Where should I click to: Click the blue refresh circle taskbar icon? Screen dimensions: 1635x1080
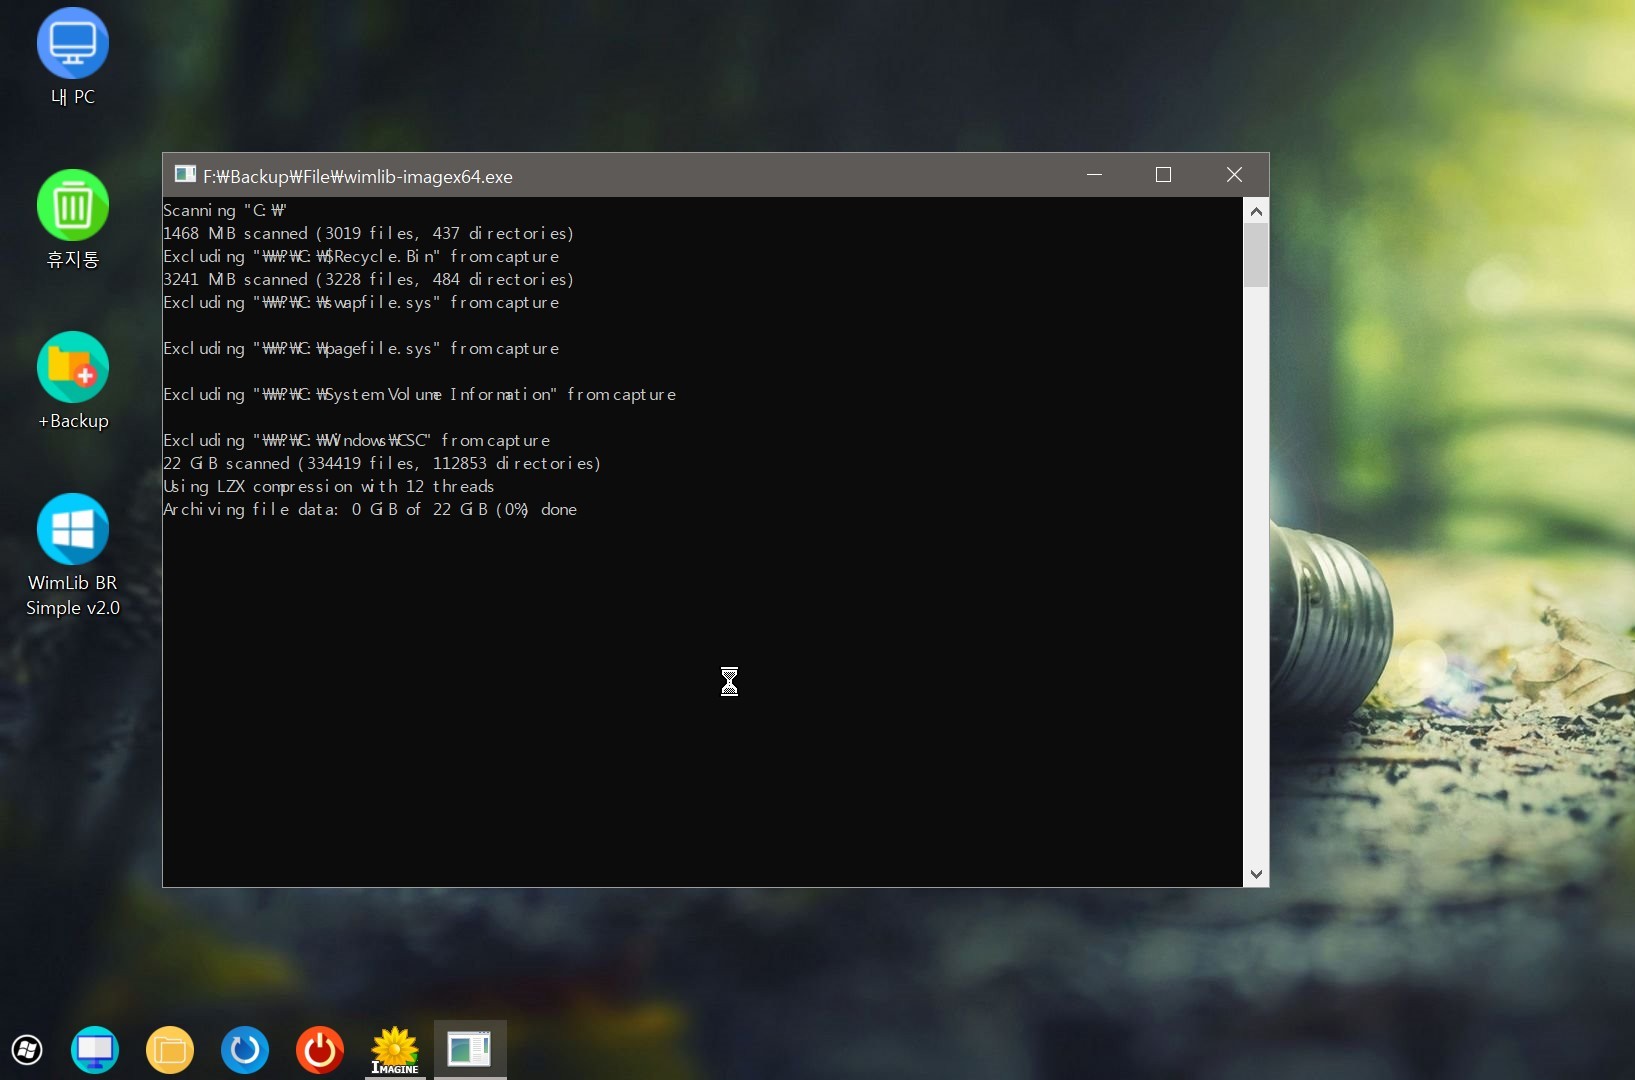click(245, 1050)
